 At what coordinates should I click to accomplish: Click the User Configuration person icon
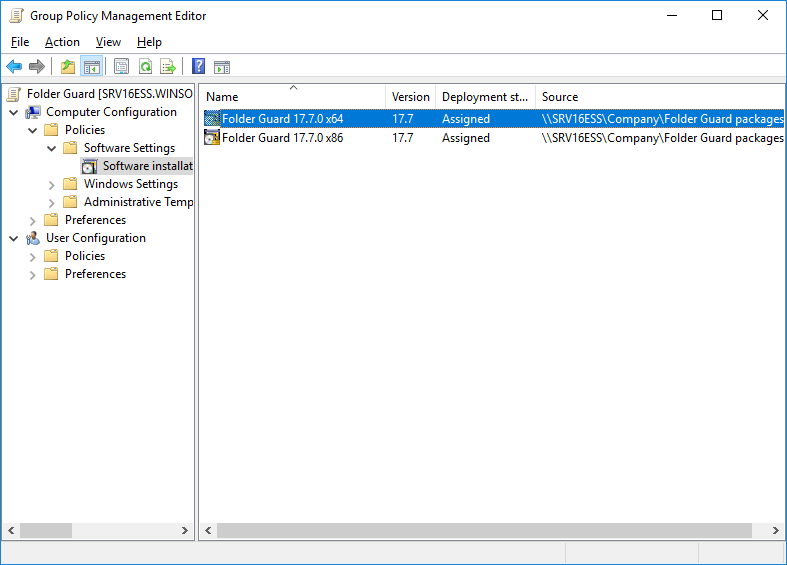(x=33, y=238)
